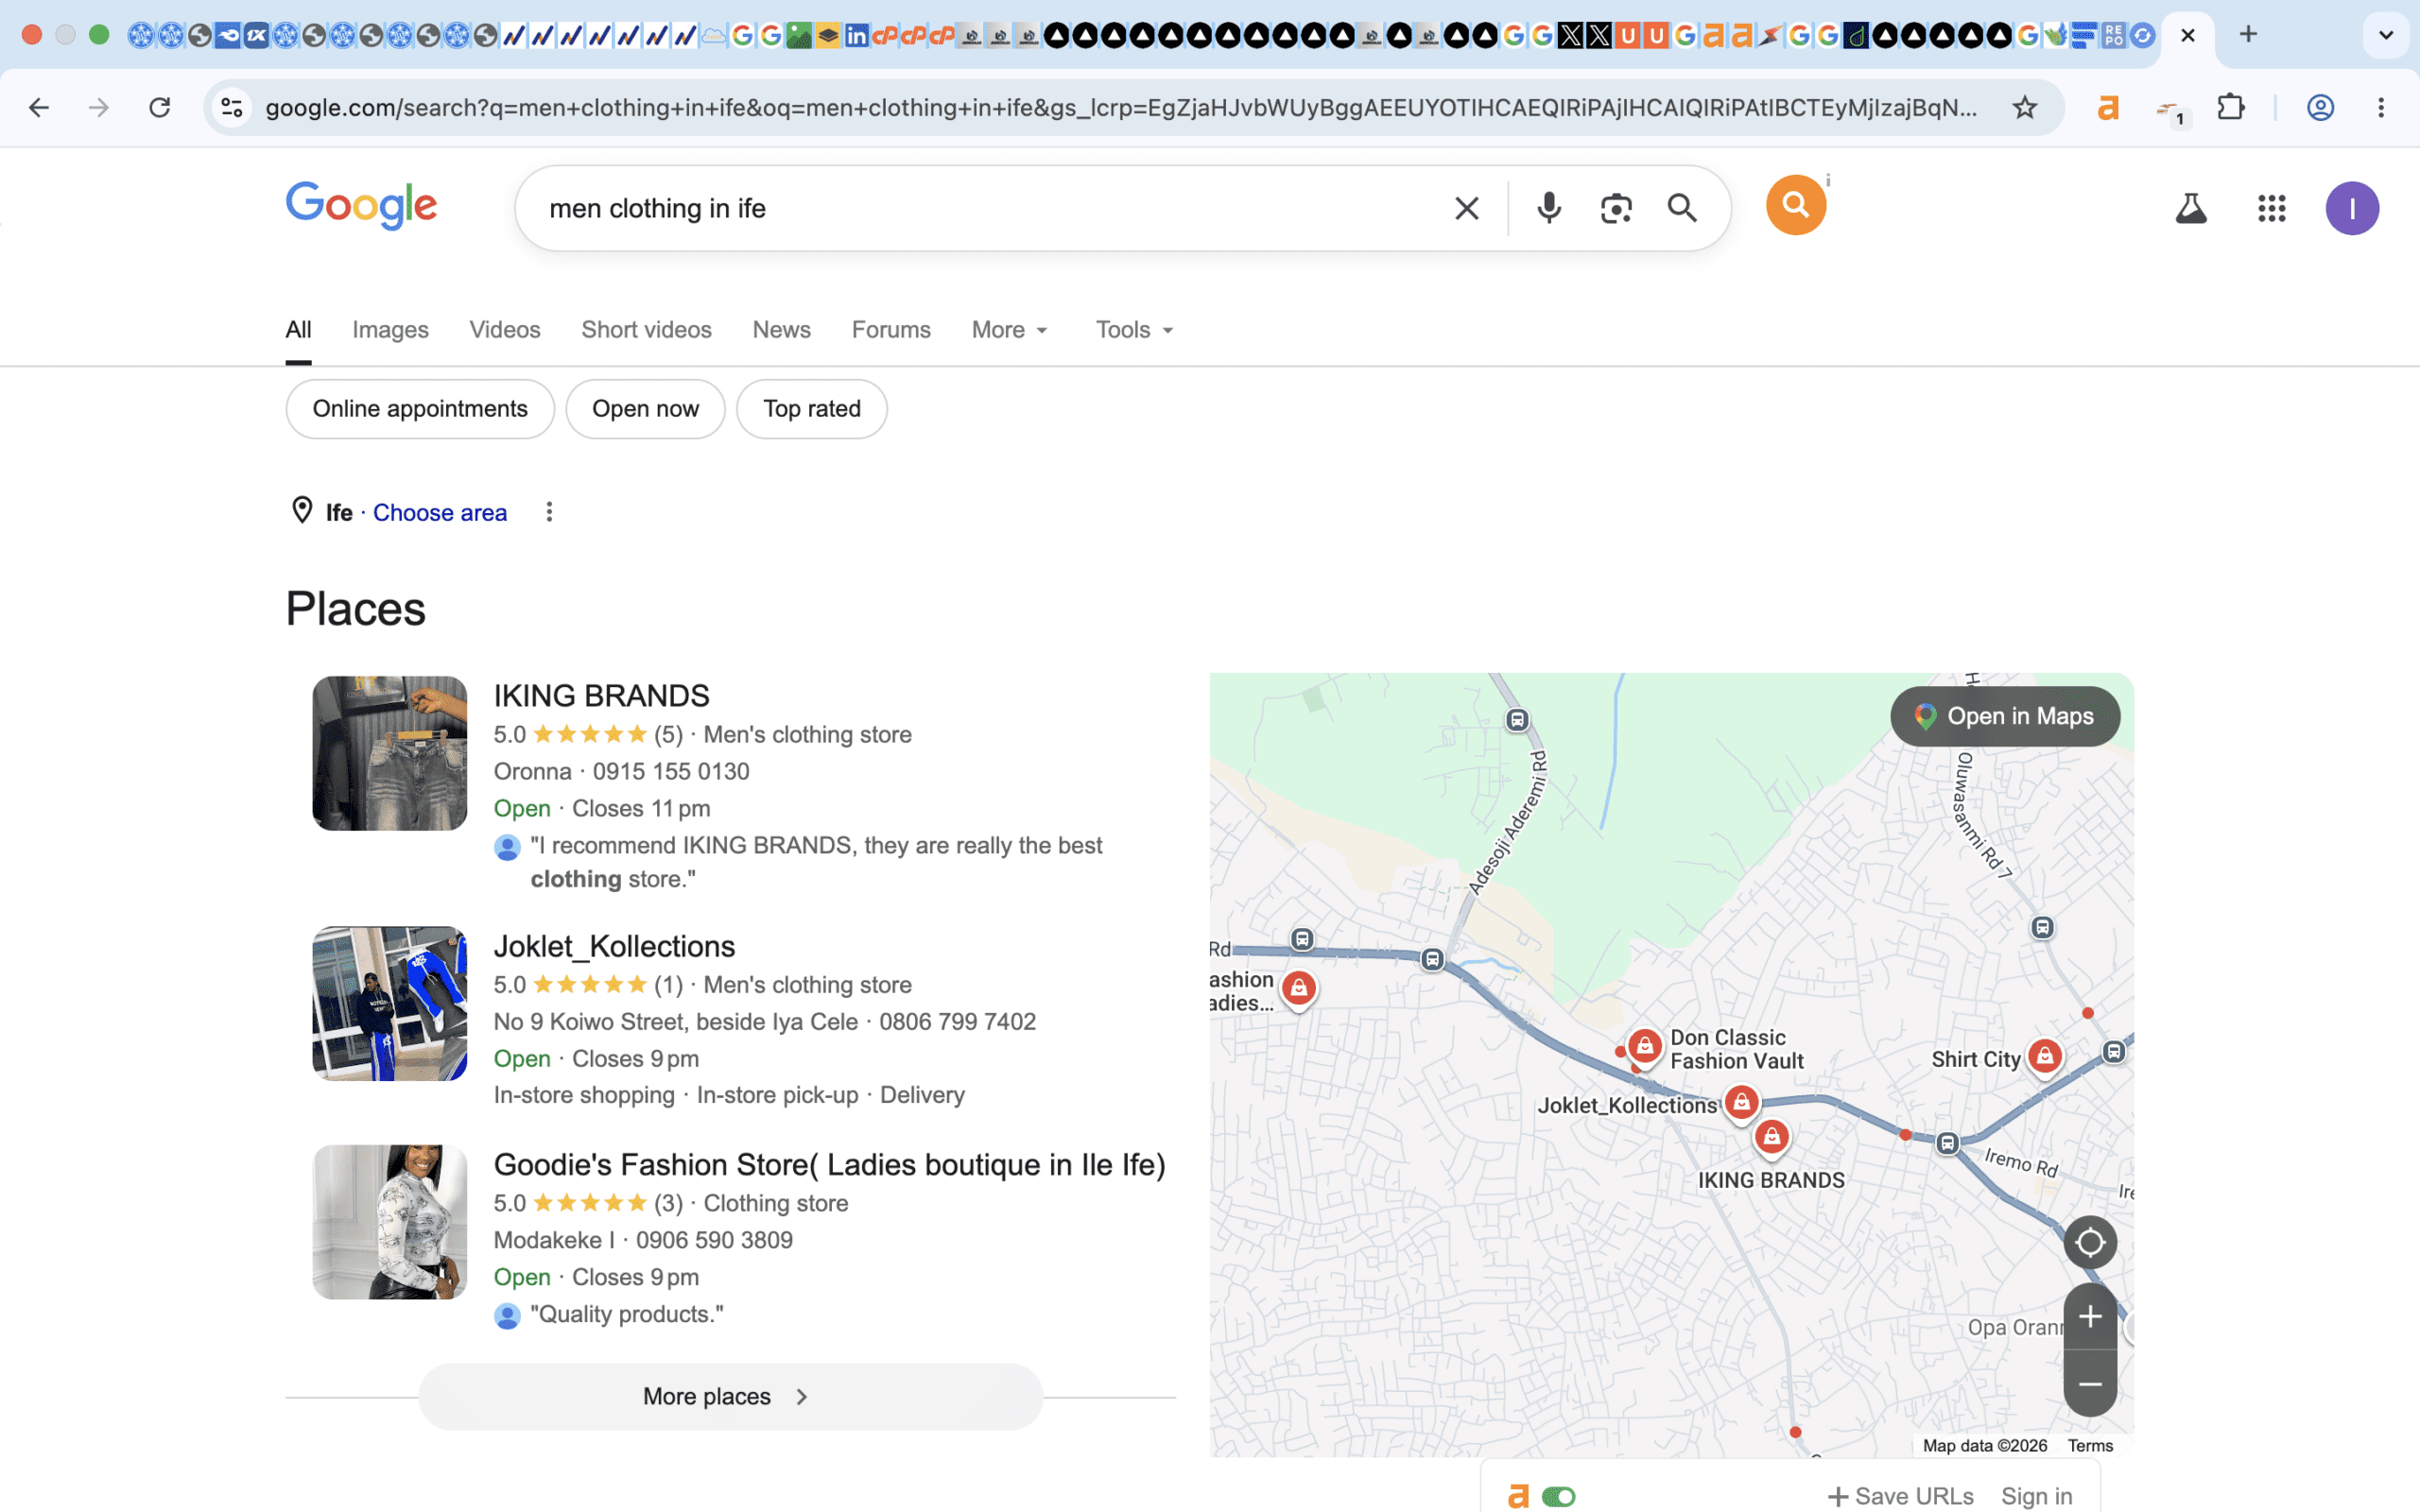The height and width of the screenshot is (1512, 2420).
Task: Toggle the green switch in extension bar
Action: pyautogui.click(x=1558, y=1496)
